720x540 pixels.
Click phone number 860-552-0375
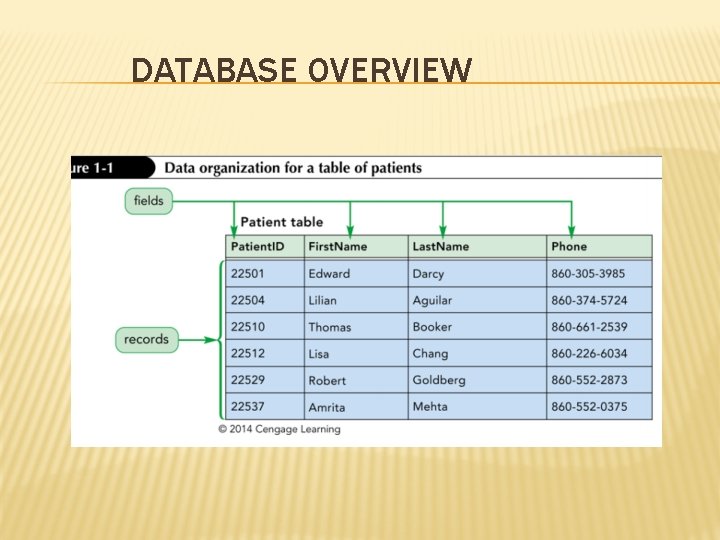tap(599, 407)
